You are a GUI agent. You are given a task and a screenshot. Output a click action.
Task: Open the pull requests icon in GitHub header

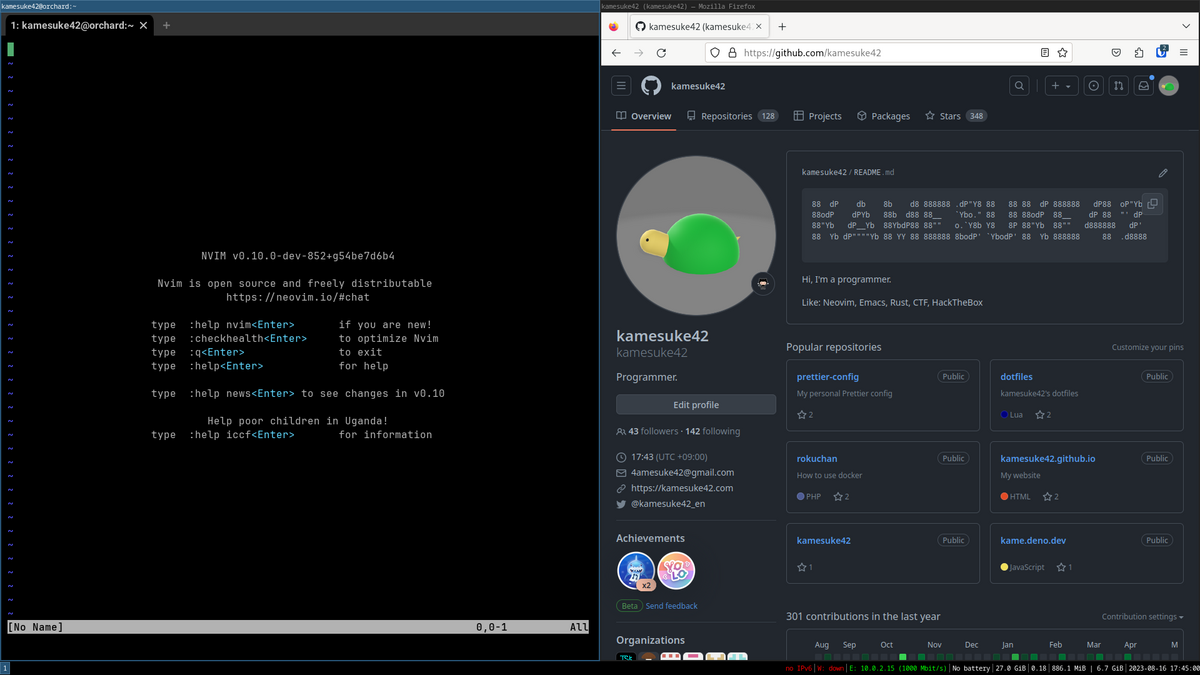click(1119, 86)
